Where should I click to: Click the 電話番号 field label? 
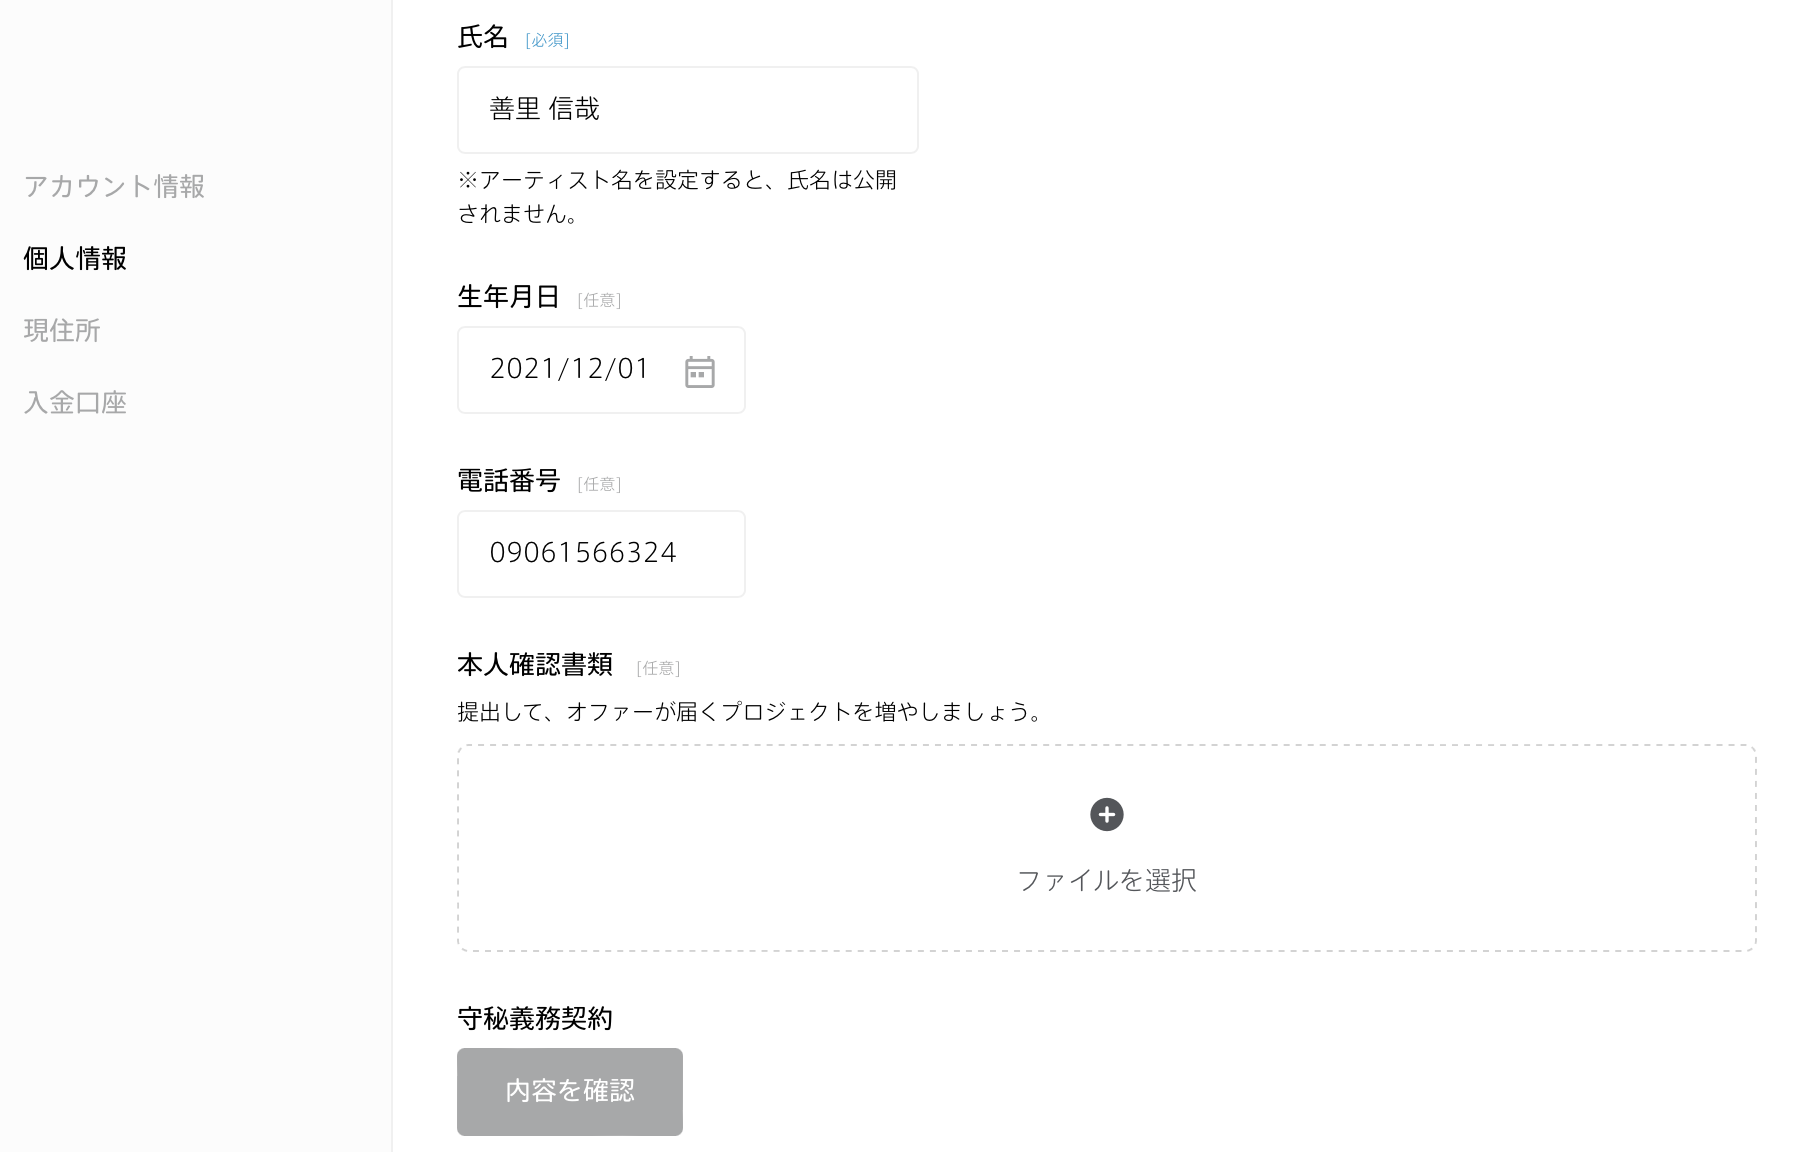click(x=508, y=481)
